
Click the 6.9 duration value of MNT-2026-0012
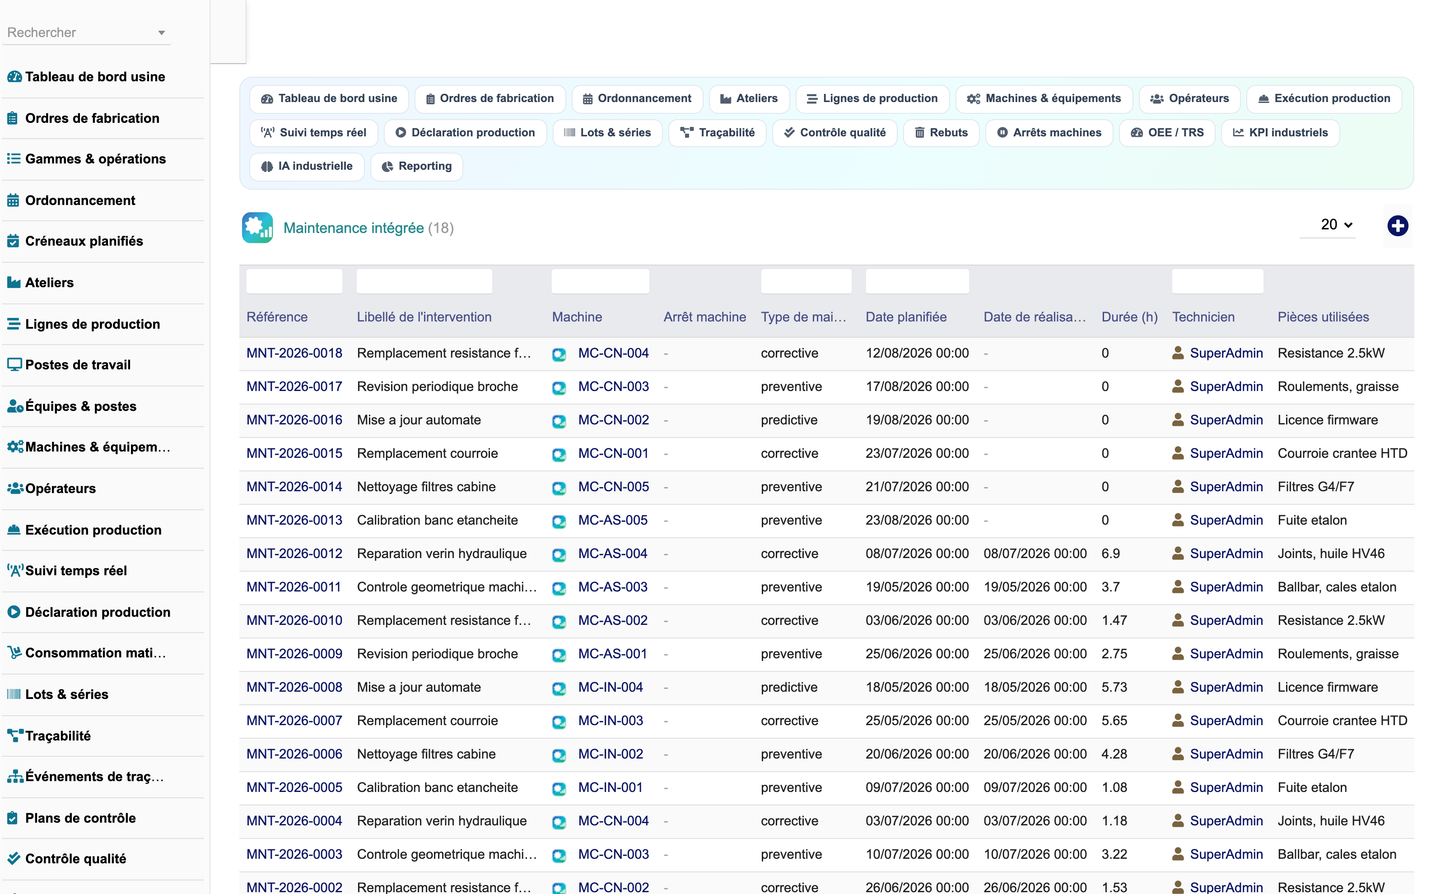[1110, 553]
